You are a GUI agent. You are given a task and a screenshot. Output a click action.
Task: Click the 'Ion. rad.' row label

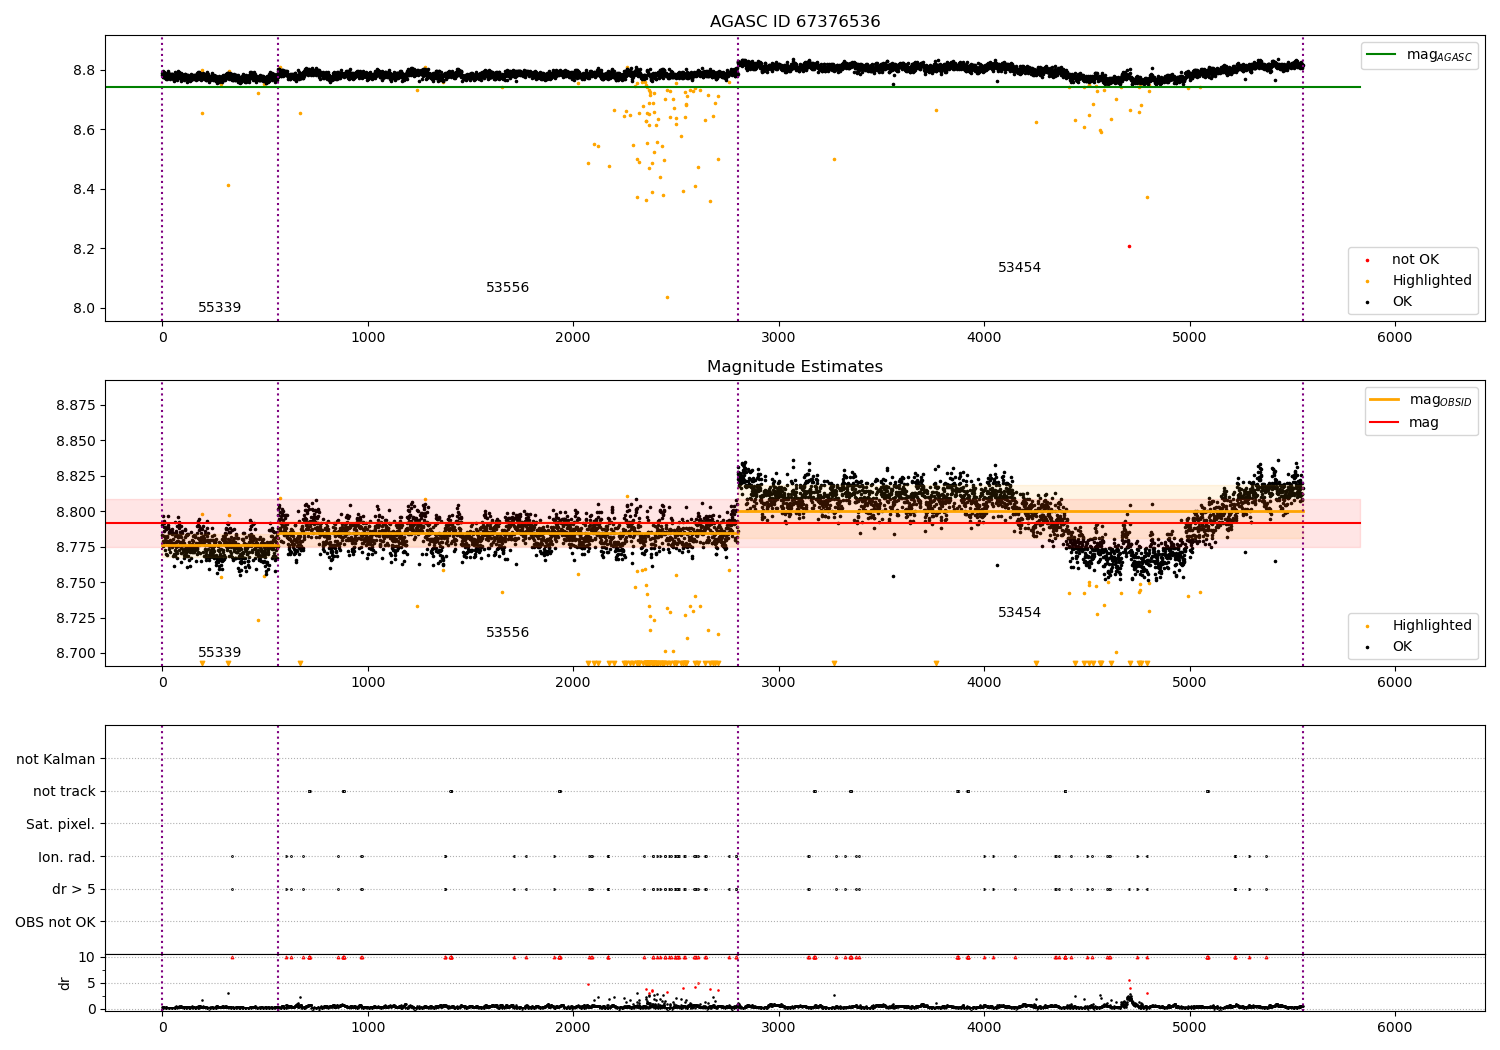coord(67,857)
